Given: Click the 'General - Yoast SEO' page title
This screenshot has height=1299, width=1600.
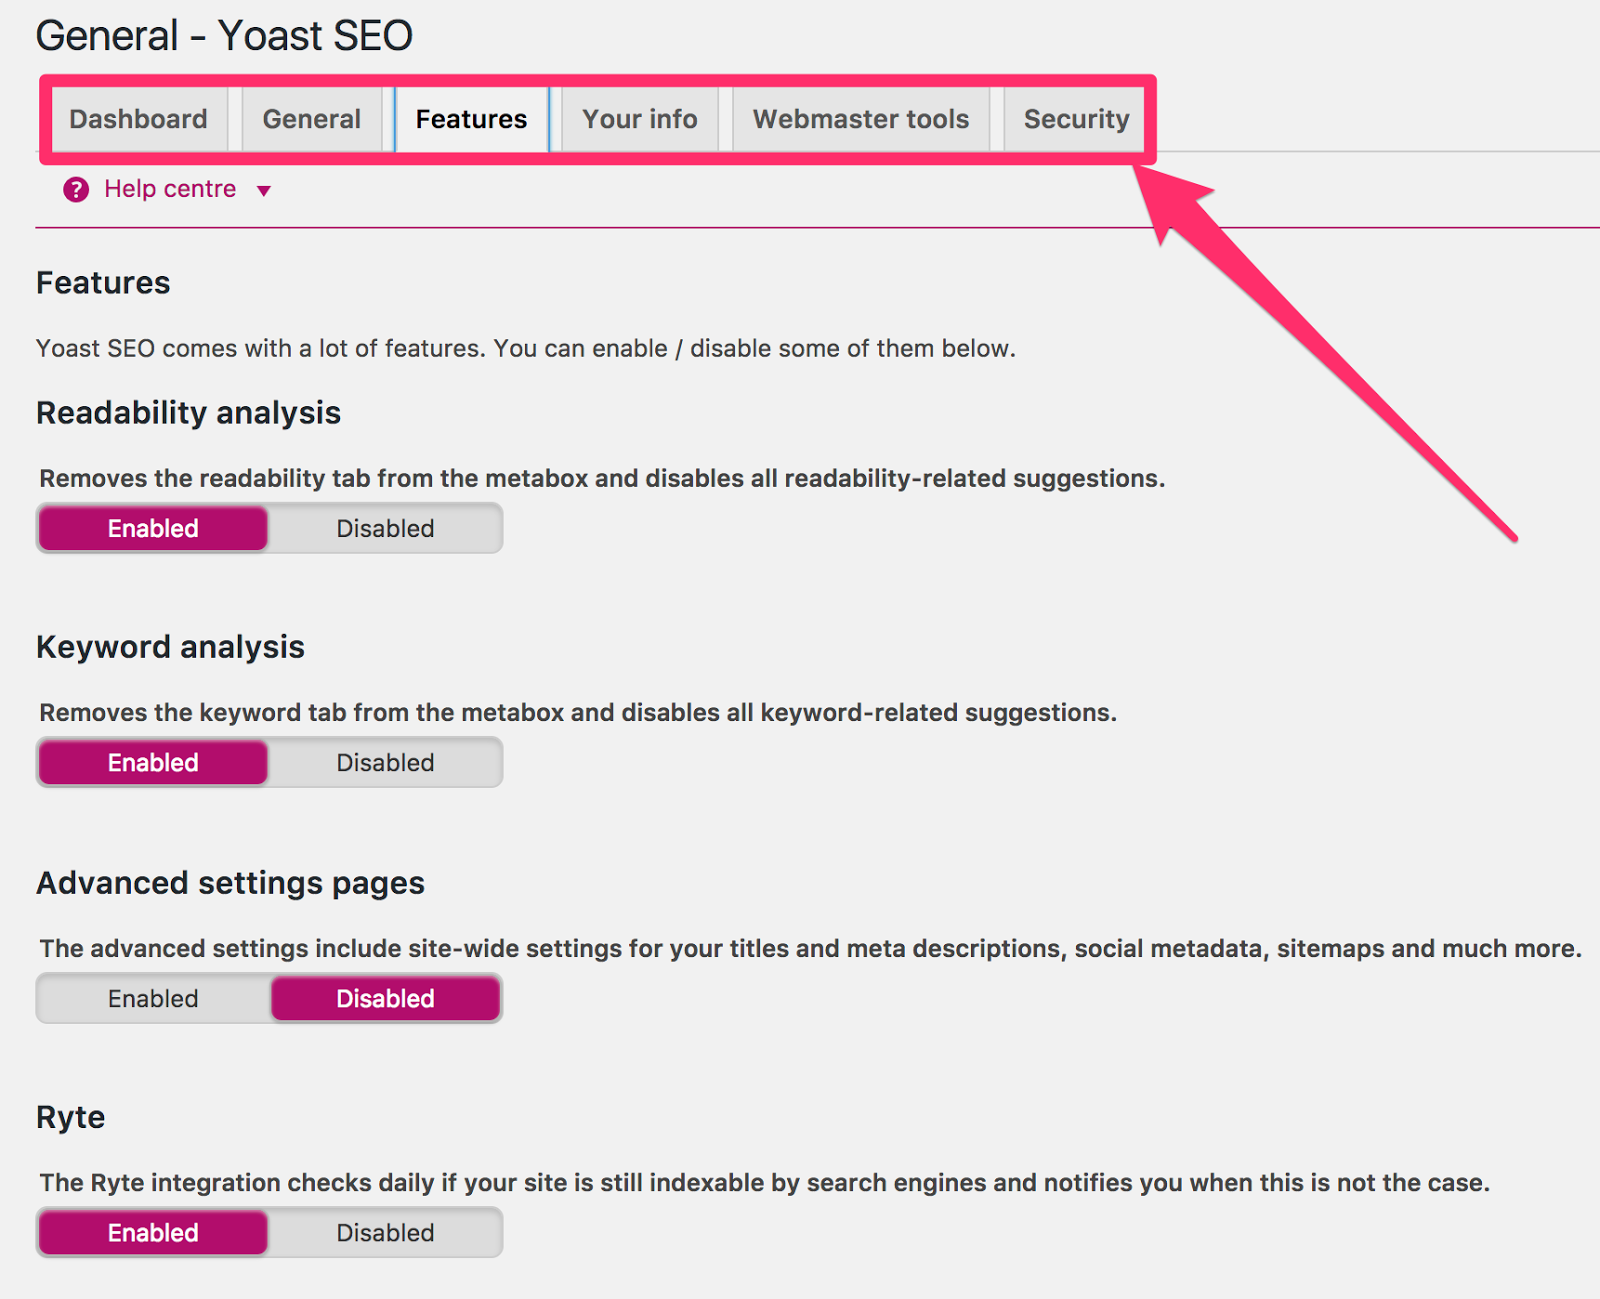Looking at the screenshot, I should (x=224, y=36).
